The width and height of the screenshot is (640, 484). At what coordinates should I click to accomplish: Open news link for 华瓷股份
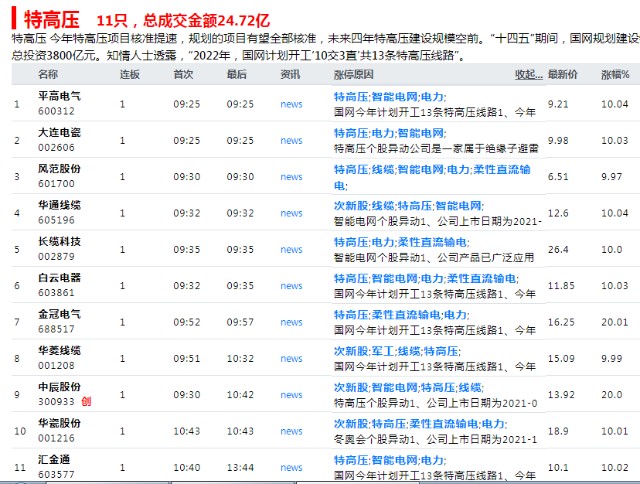291,431
